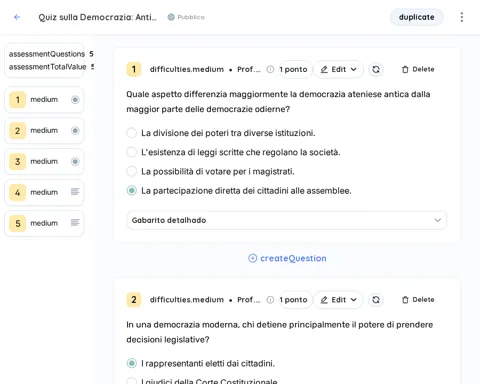Click text-type lines icon on sidebar item 4
Image resolution: width=480 pixels, height=384 pixels.
tap(75, 192)
